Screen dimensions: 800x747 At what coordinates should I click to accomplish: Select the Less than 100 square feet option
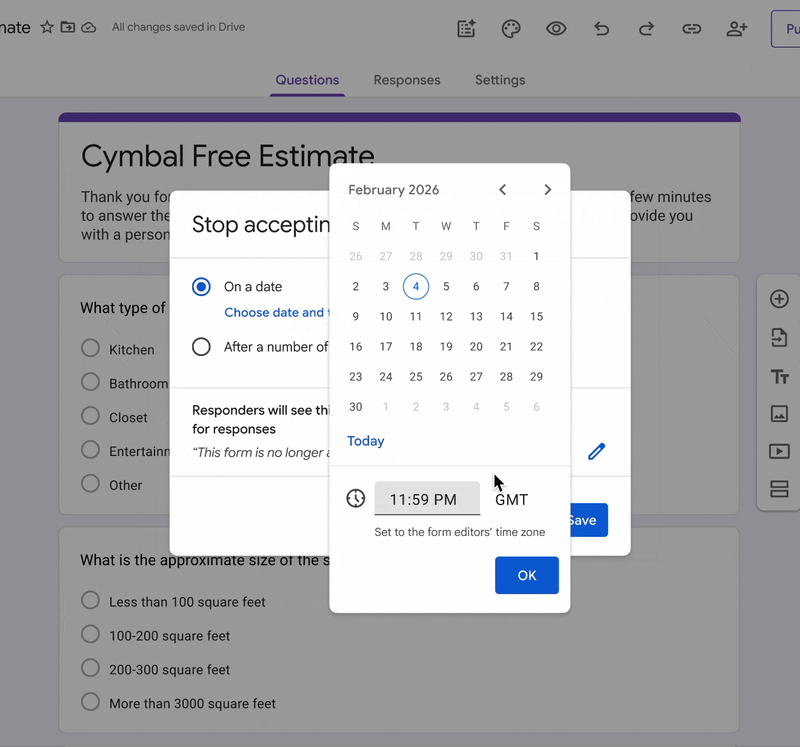point(89,601)
